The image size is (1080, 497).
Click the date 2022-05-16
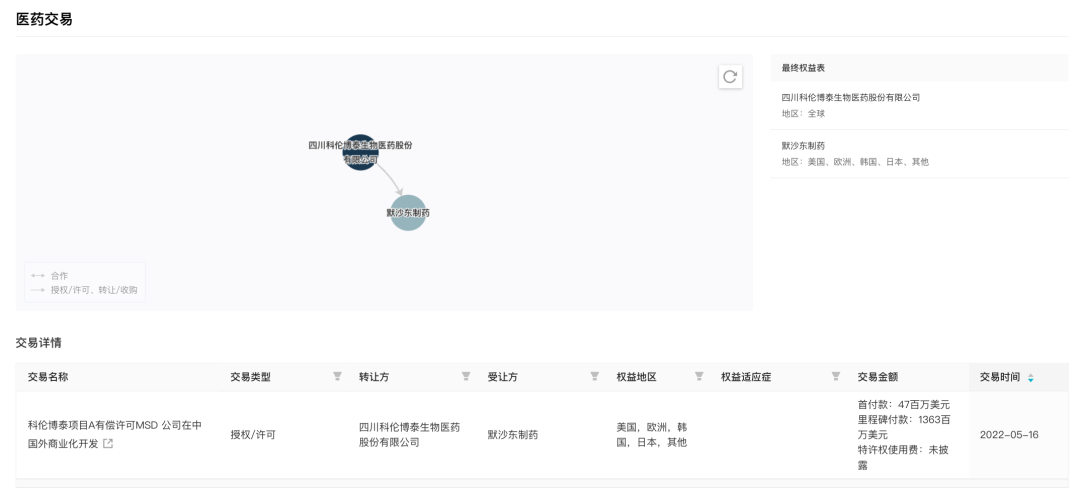coord(1008,435)
